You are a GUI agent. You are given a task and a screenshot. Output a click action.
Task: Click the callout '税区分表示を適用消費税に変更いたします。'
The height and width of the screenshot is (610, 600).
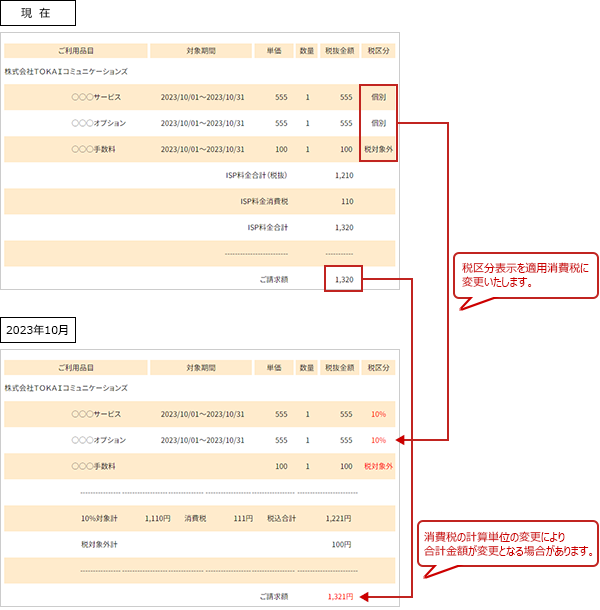[x=525, y=275]
